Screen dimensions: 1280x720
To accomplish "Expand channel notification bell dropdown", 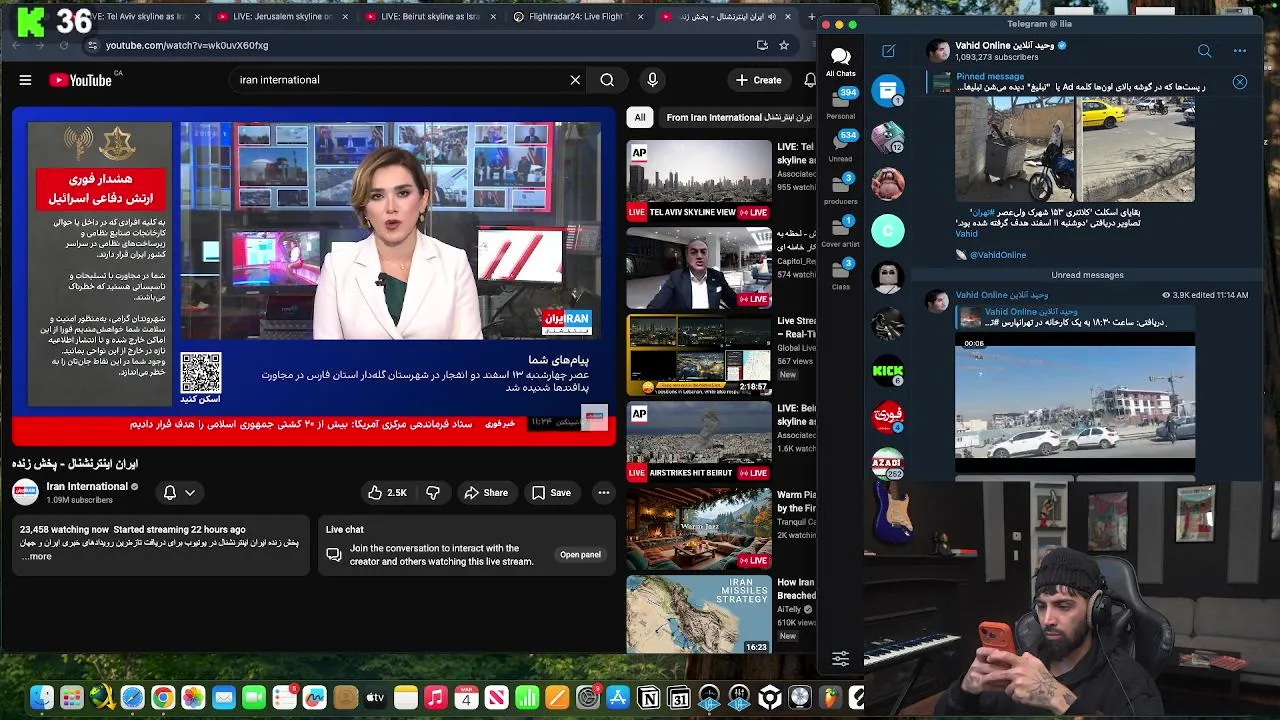I will (x=179, y=492).
